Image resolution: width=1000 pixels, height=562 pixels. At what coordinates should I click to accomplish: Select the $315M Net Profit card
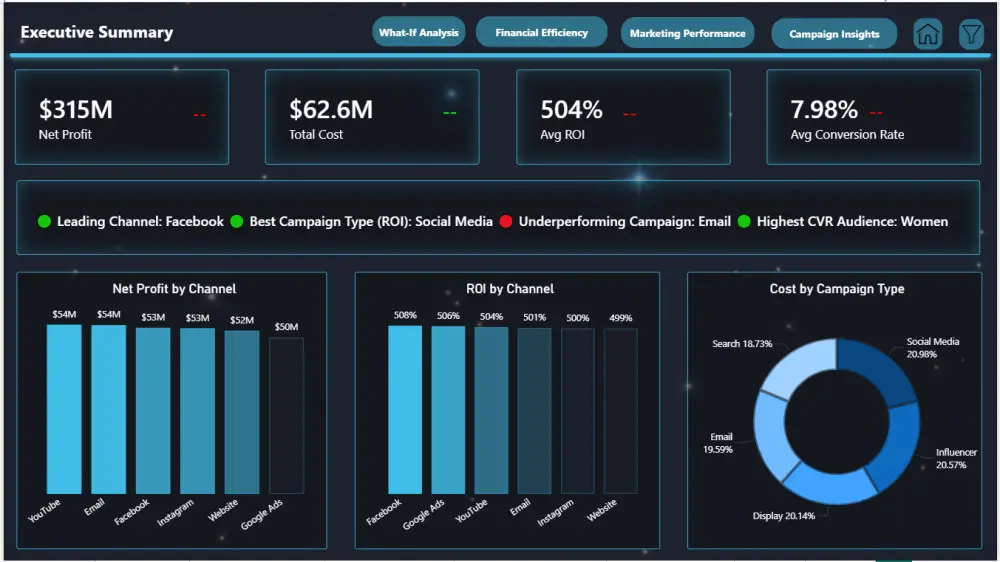click(122, 117)
